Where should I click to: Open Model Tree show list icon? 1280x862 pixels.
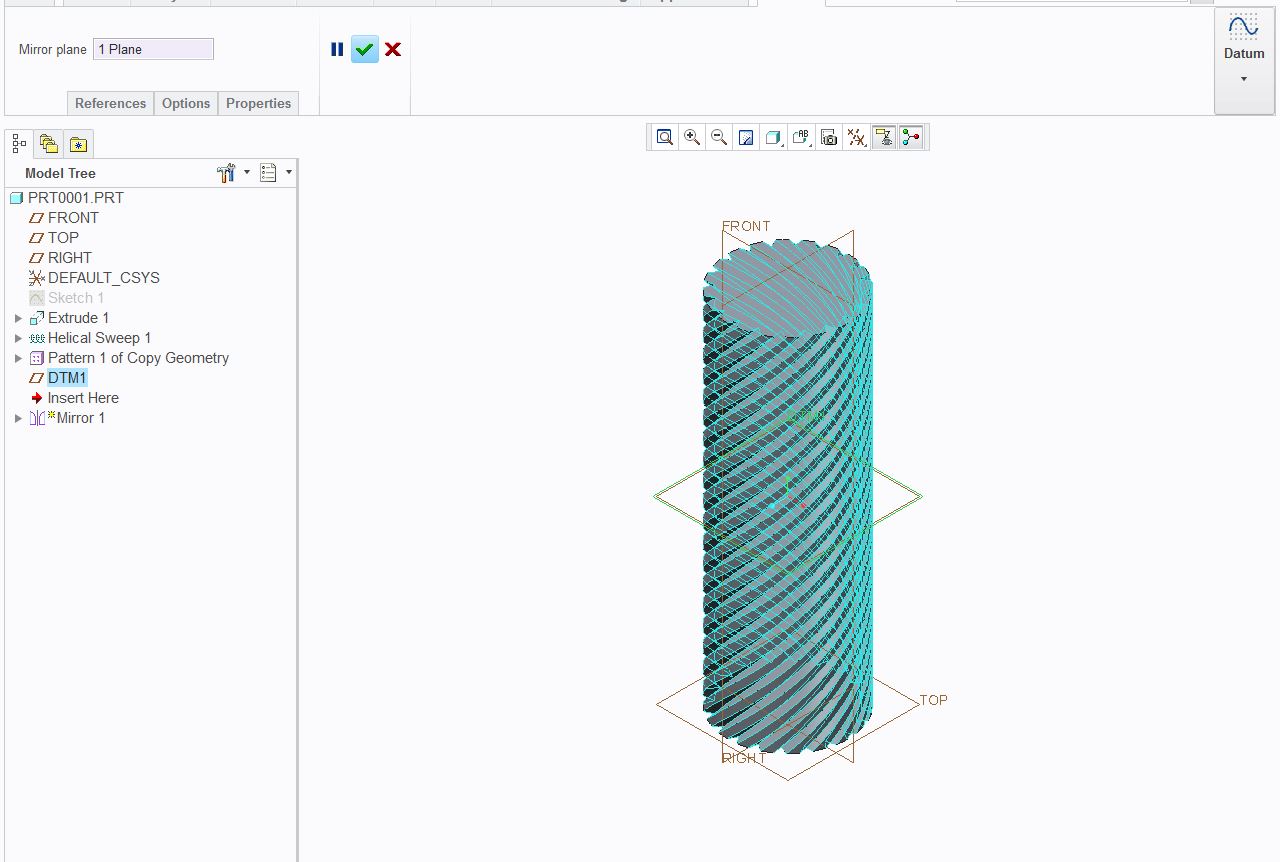click(x=268, y=173)
